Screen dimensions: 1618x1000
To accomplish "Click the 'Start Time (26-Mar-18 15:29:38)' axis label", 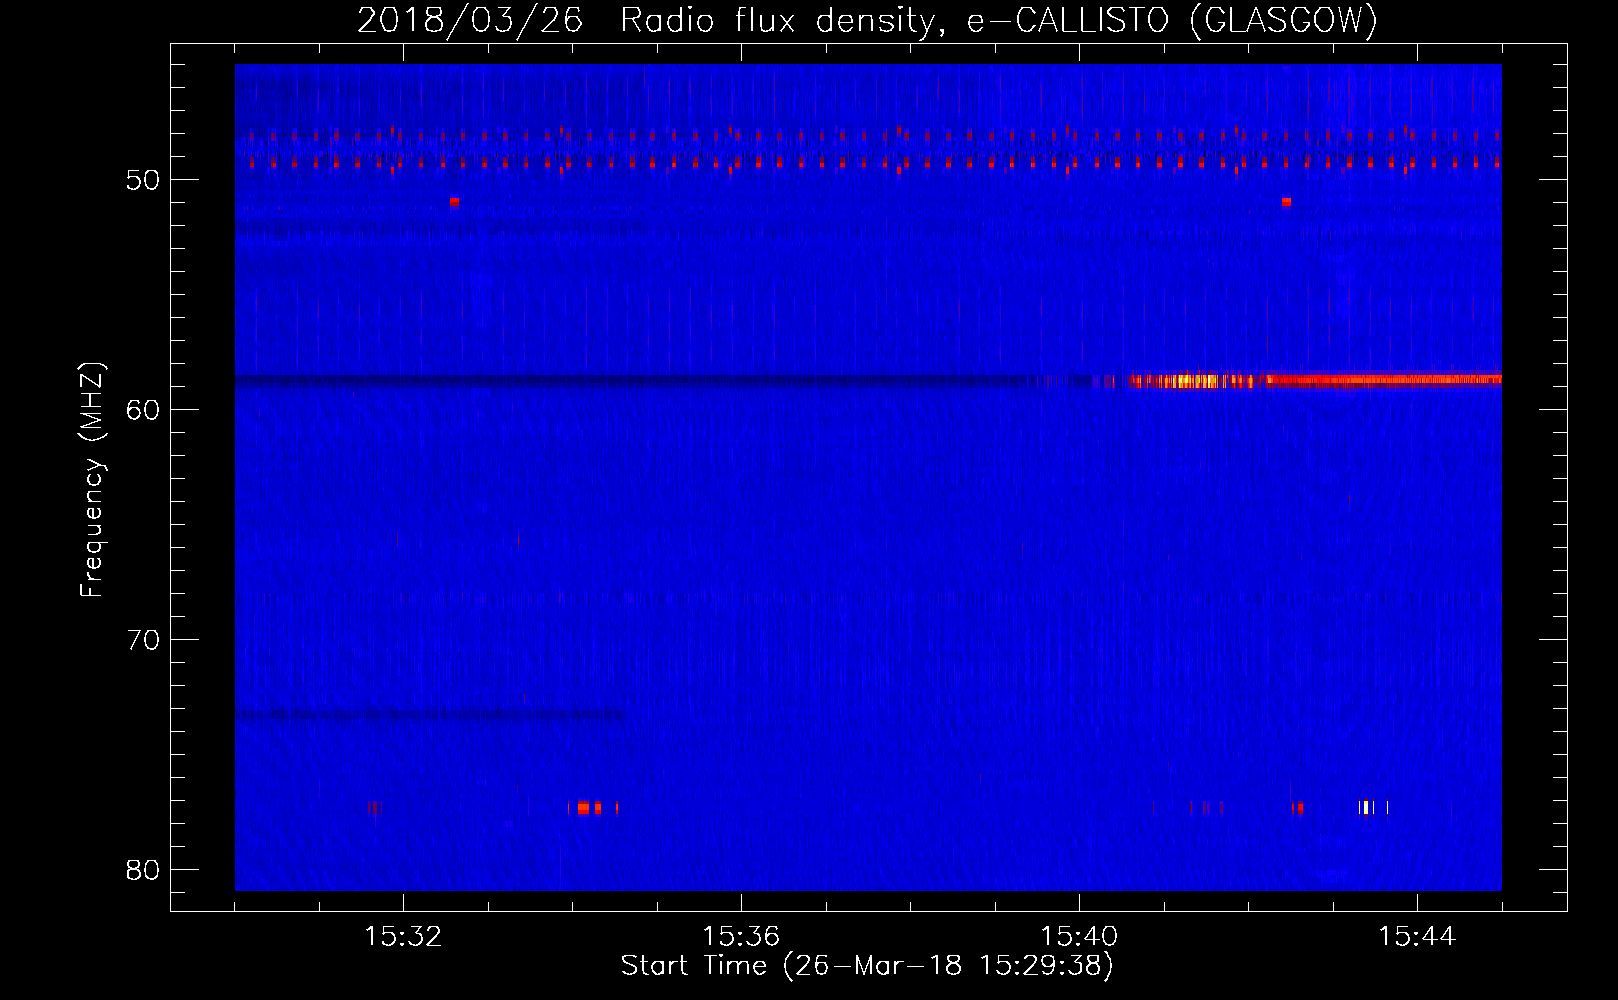I will (x=867, y=966).
